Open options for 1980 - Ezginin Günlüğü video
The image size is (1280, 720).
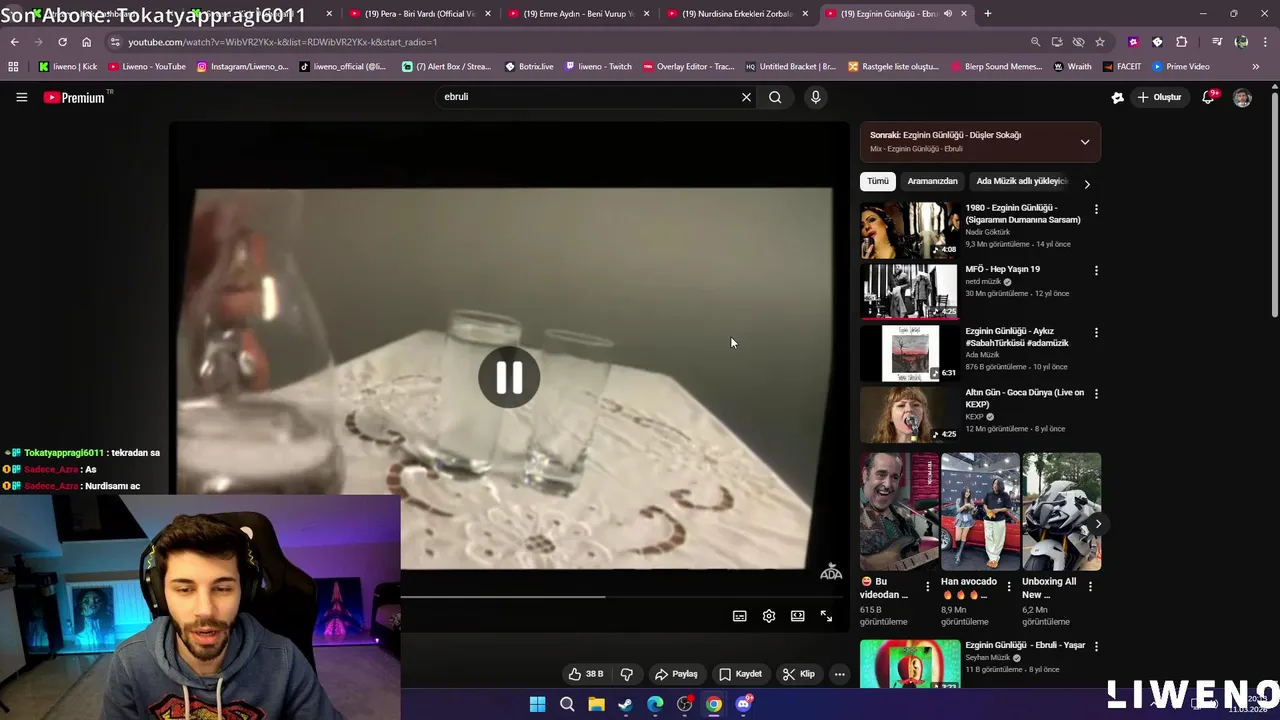[1096, 209]
